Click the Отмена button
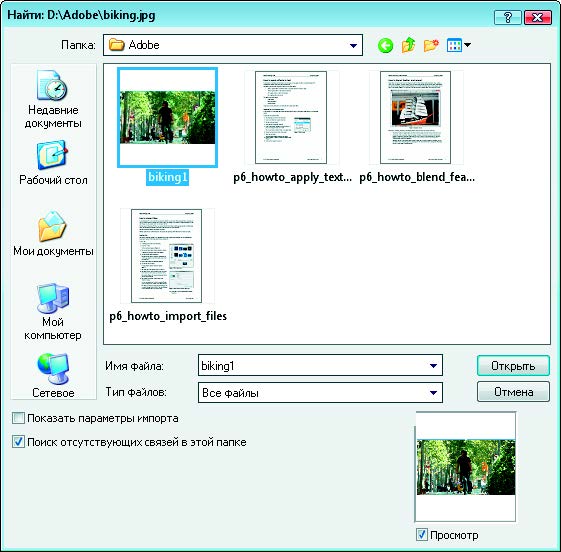Image resolution: width=561 pixels, height=552 pixels. [513, 392]
